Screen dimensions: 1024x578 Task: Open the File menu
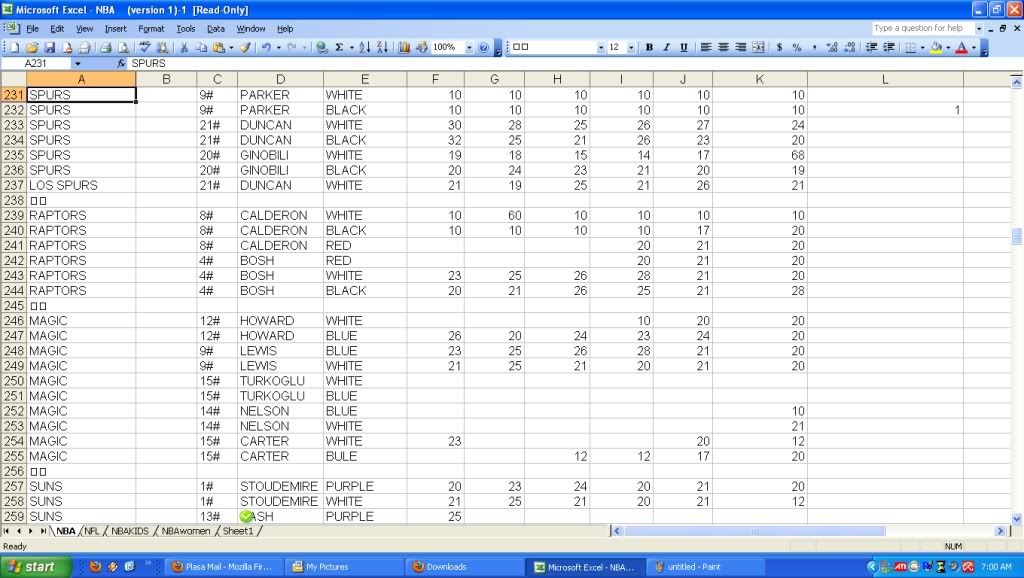coord(33,29)
